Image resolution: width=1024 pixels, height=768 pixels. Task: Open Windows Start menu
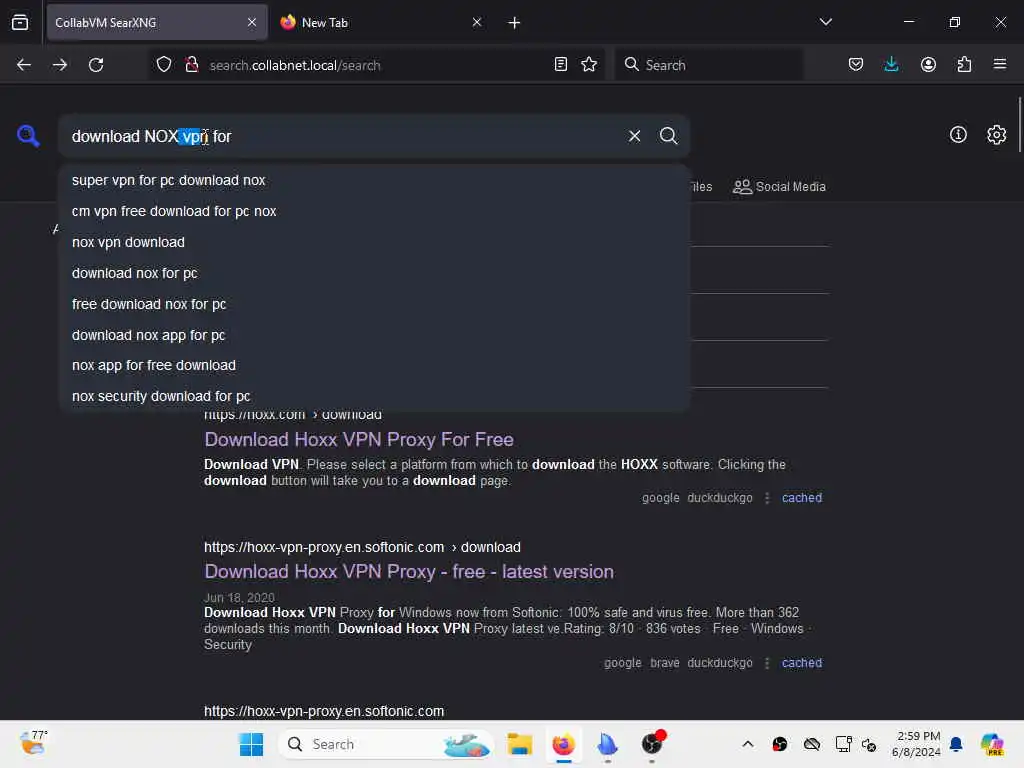point(251,744)
